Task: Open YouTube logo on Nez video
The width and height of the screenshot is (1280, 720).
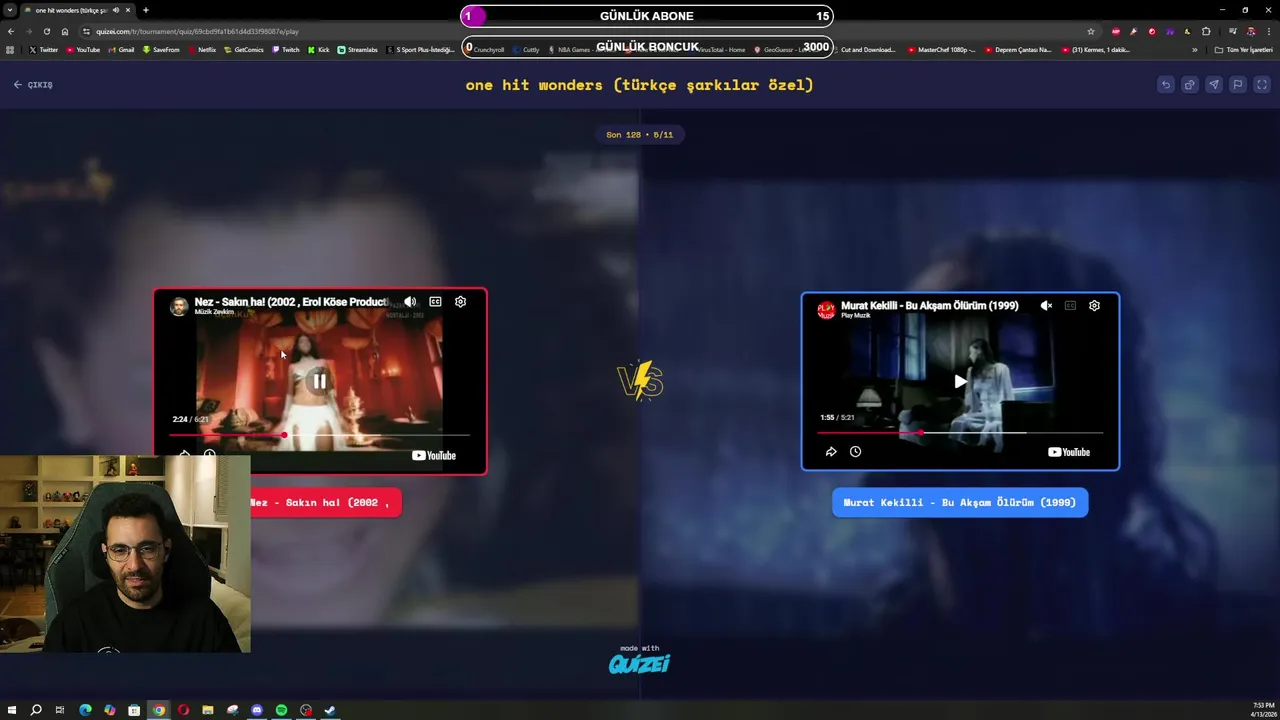Action: [x=434, y=455]
